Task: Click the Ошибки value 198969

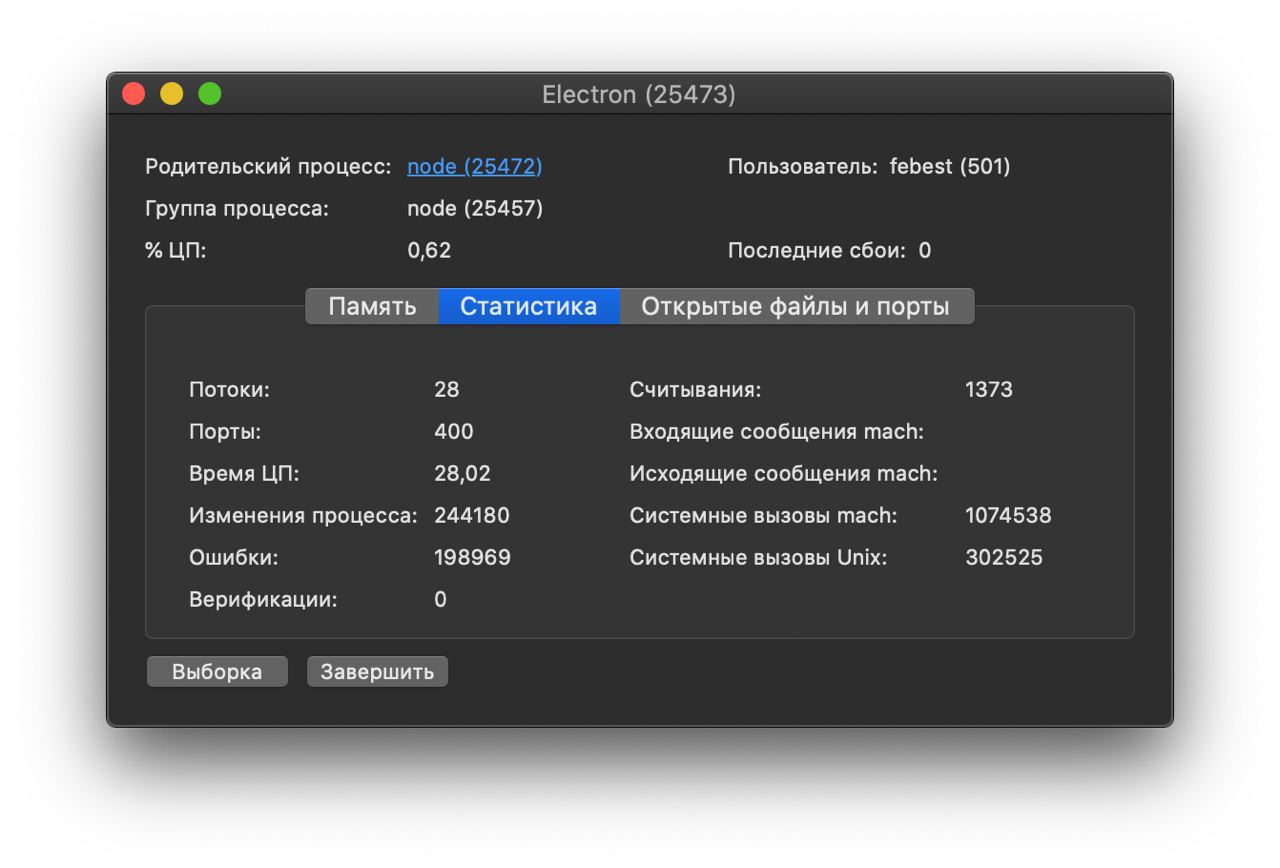Action: [x=472, y=558]
